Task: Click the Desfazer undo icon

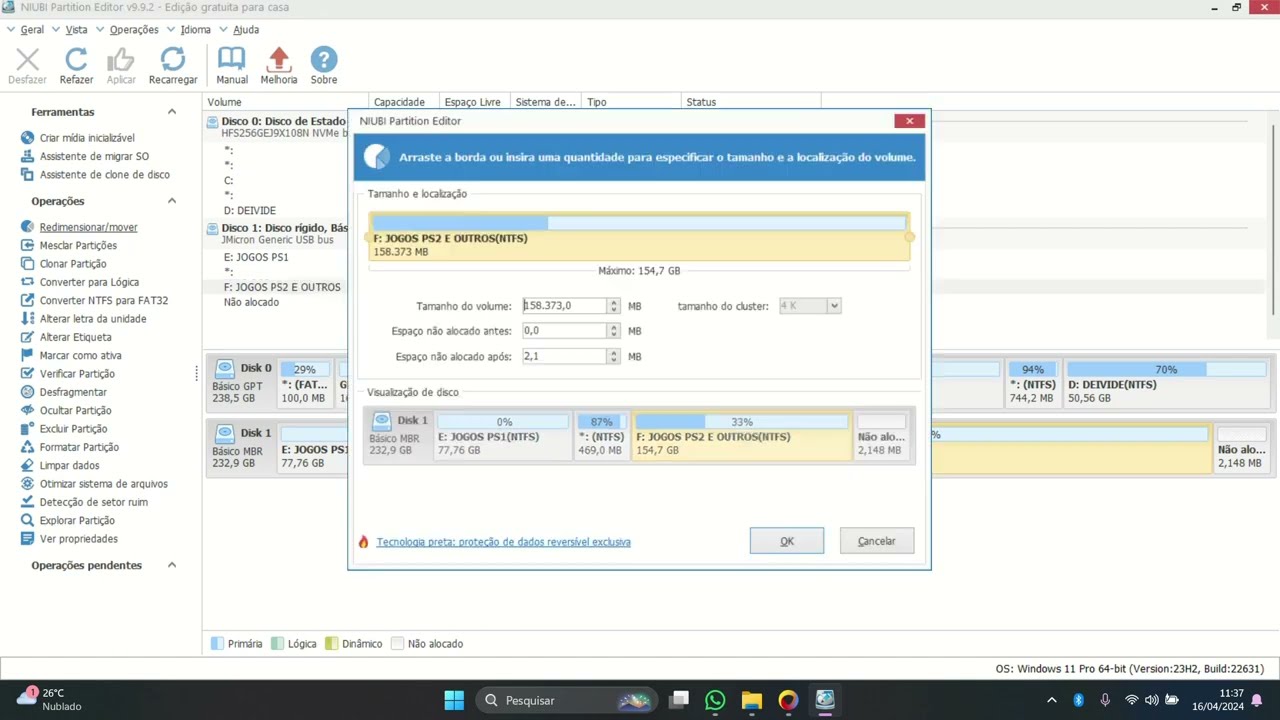Action: tap(28, 60)
